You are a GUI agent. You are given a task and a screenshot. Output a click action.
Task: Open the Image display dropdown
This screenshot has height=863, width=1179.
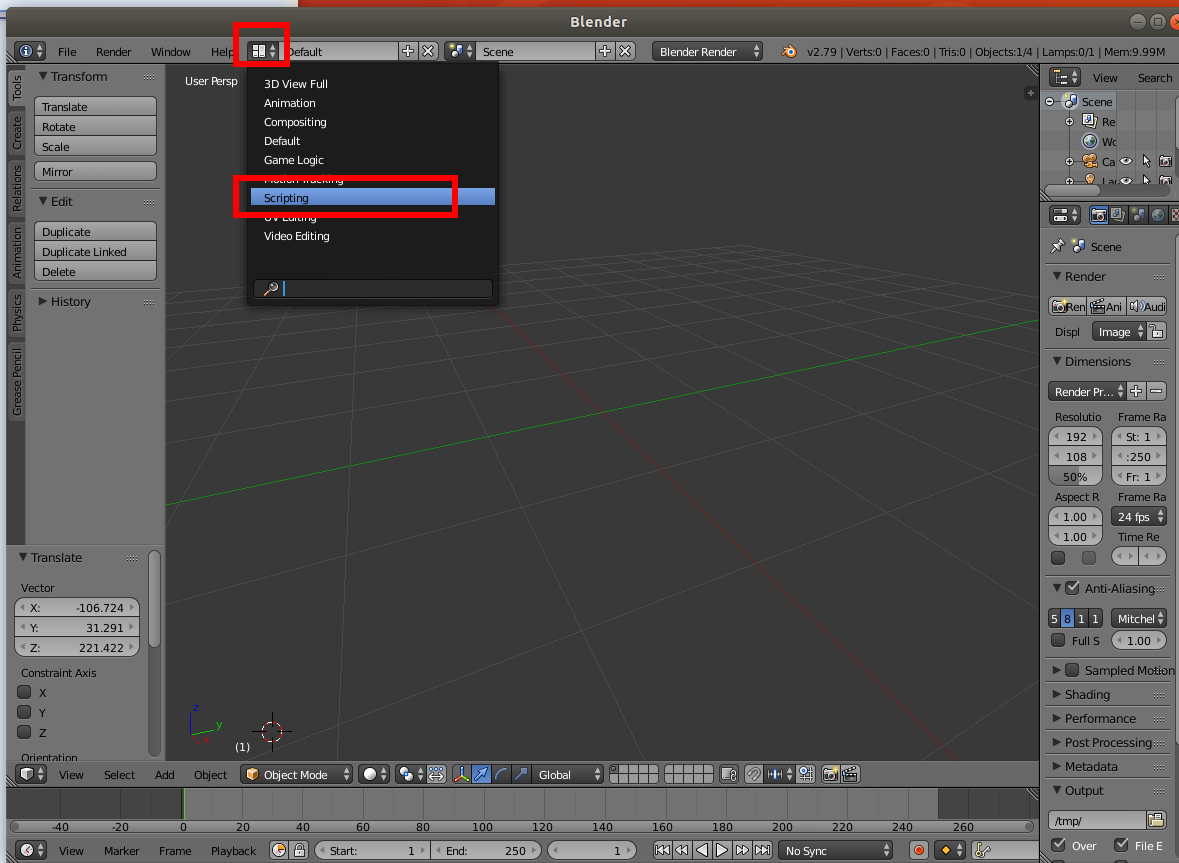point(1119,332)
